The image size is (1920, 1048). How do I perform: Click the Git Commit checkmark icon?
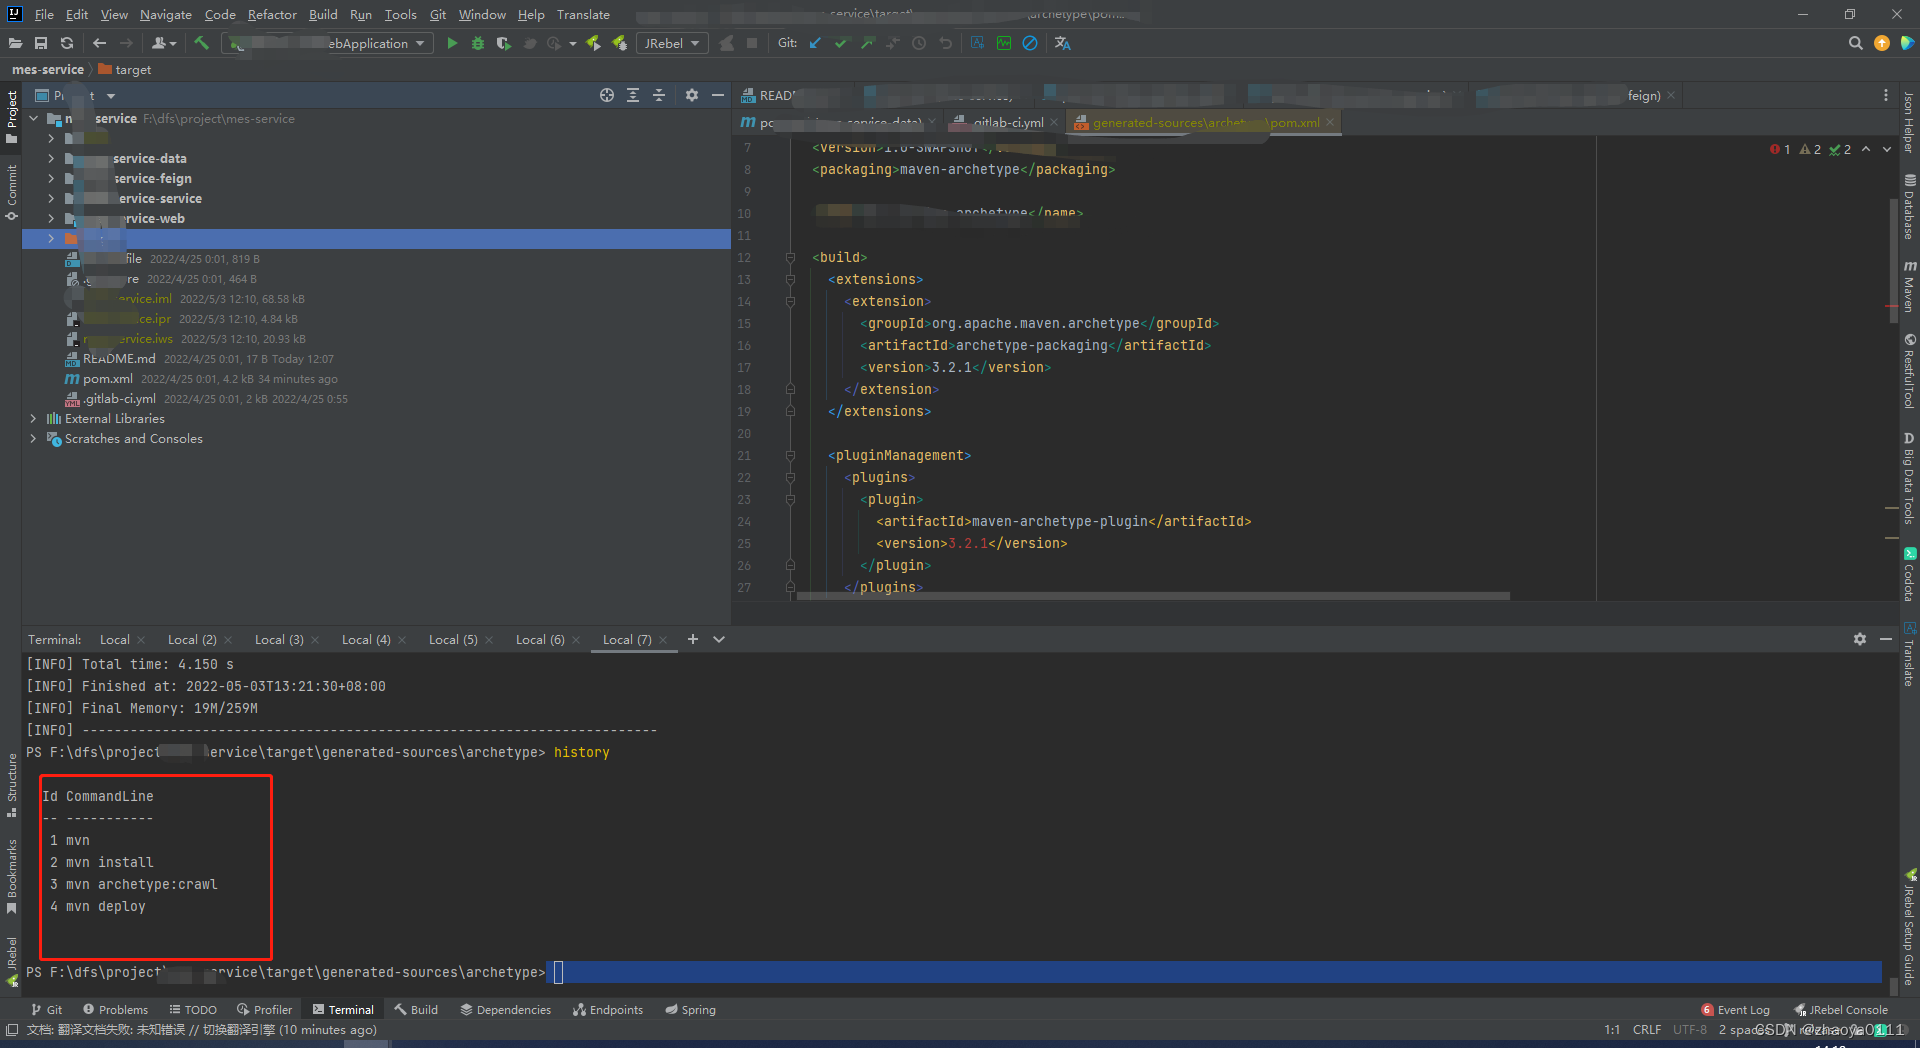[841, 43]
